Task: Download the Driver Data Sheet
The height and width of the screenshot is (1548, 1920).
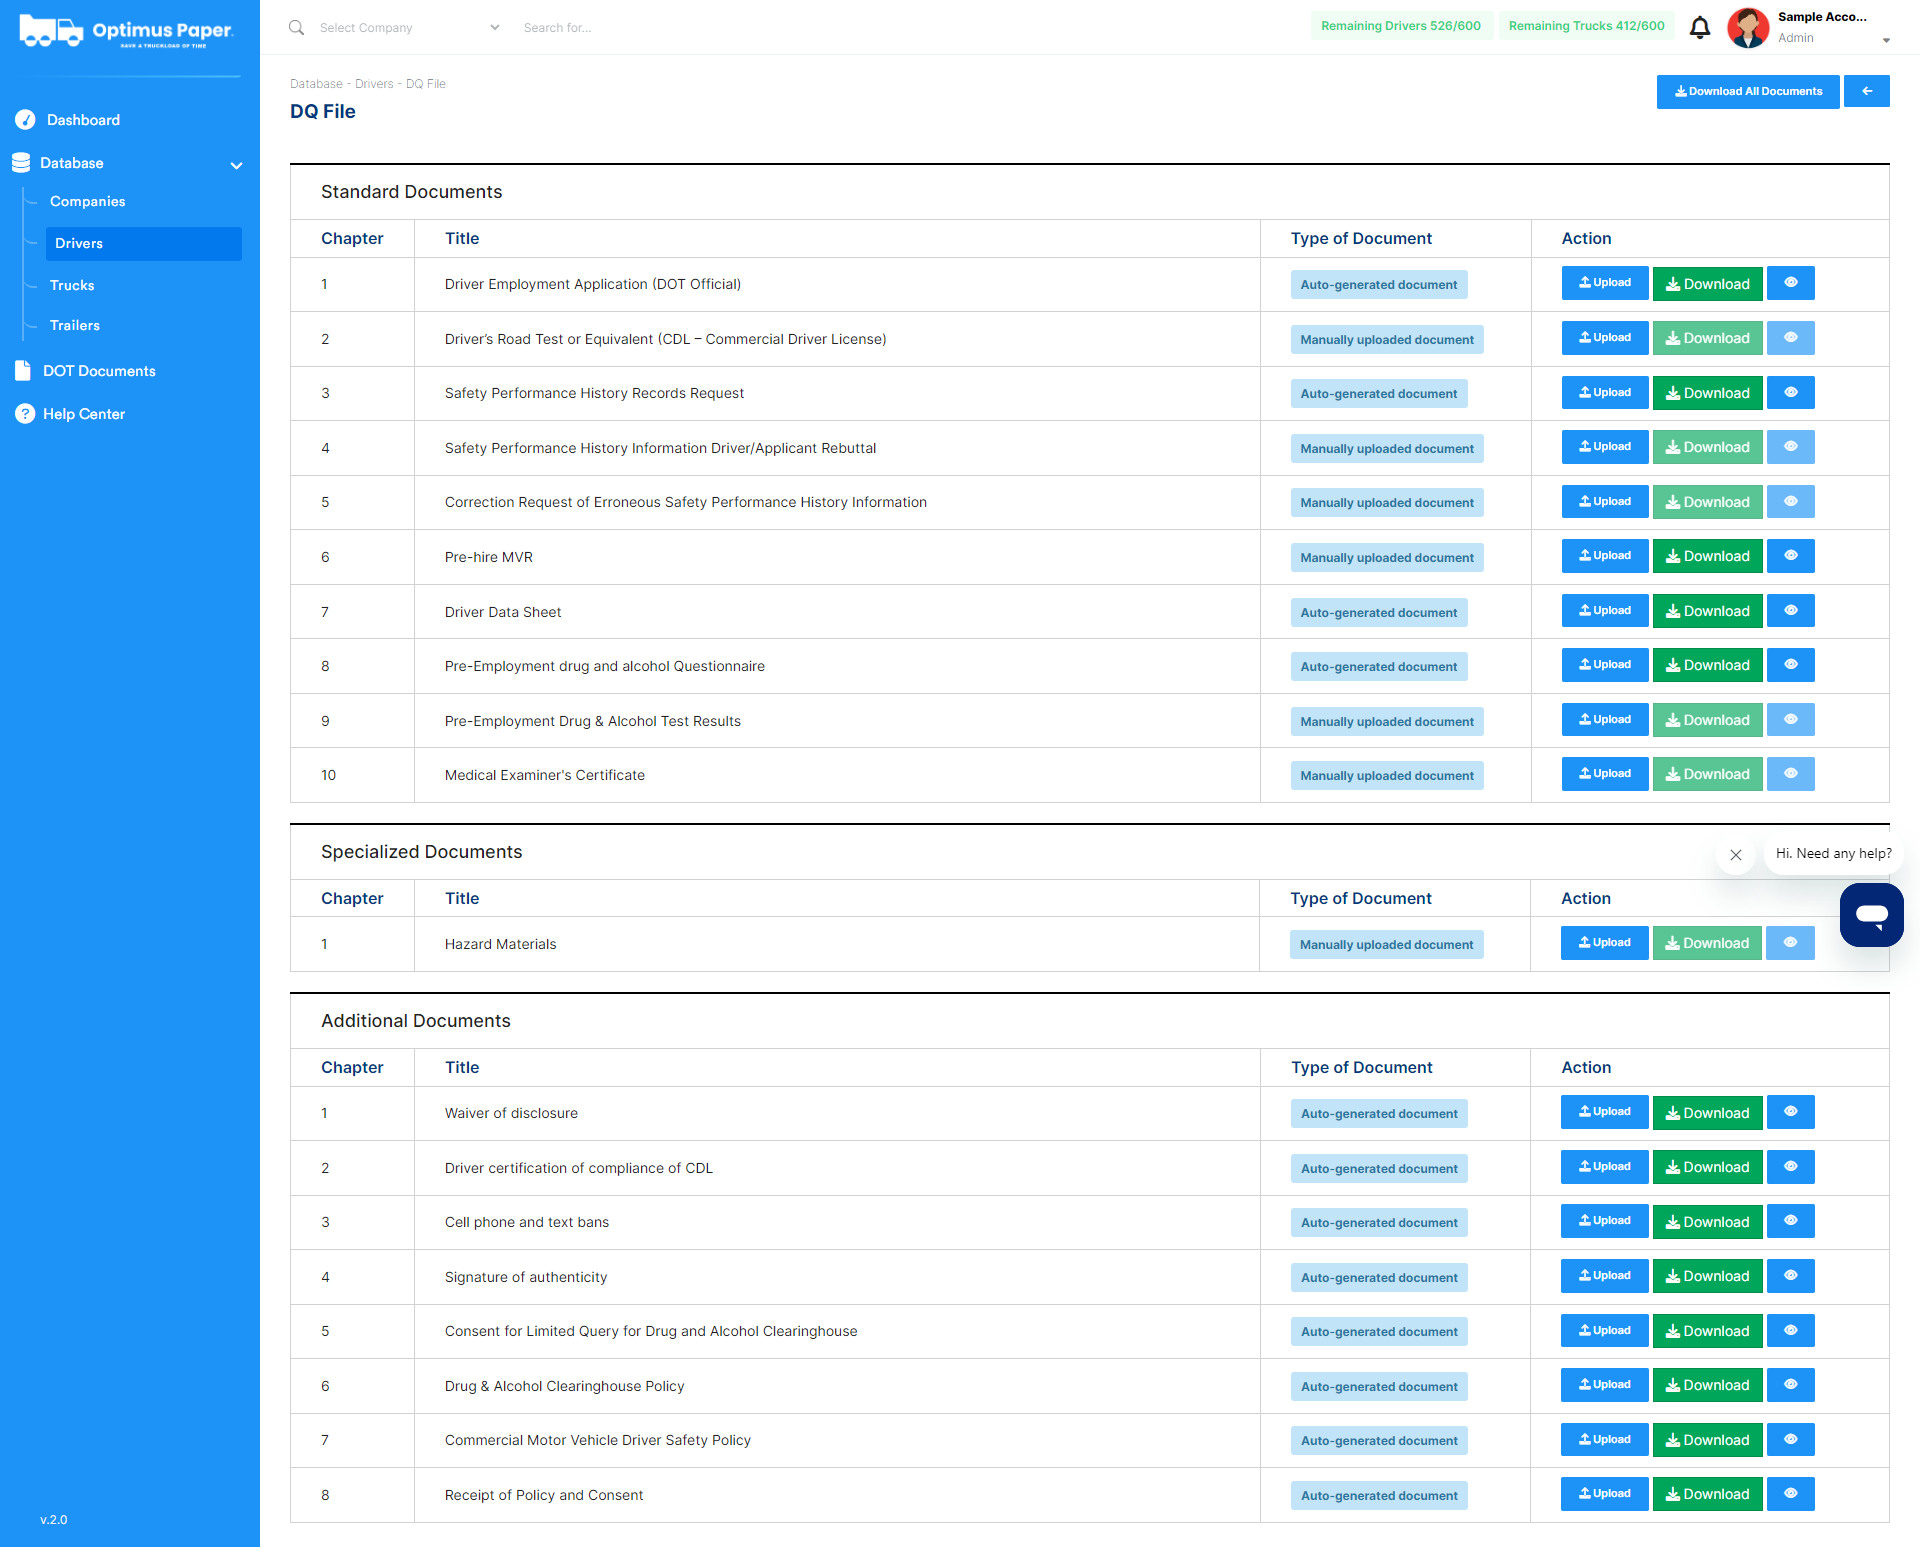Action: click(x=1707, y=611)
